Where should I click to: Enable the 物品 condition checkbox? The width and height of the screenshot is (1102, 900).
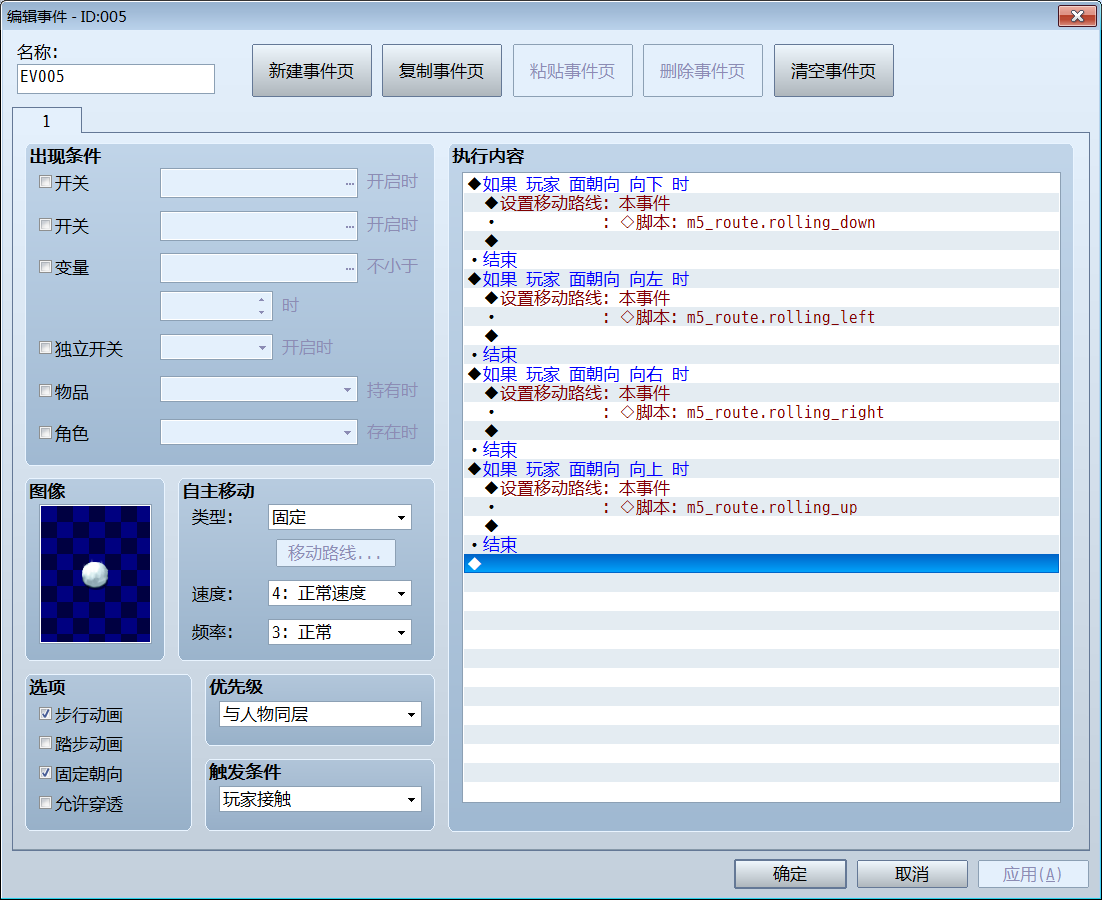[x=46, y=391]
